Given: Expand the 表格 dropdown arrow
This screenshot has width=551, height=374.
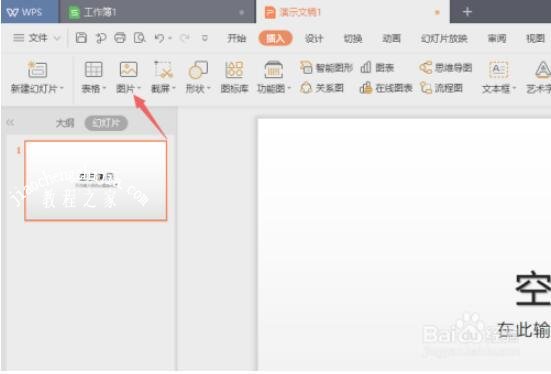Looking at the screenshot, I should pos(104,89).
